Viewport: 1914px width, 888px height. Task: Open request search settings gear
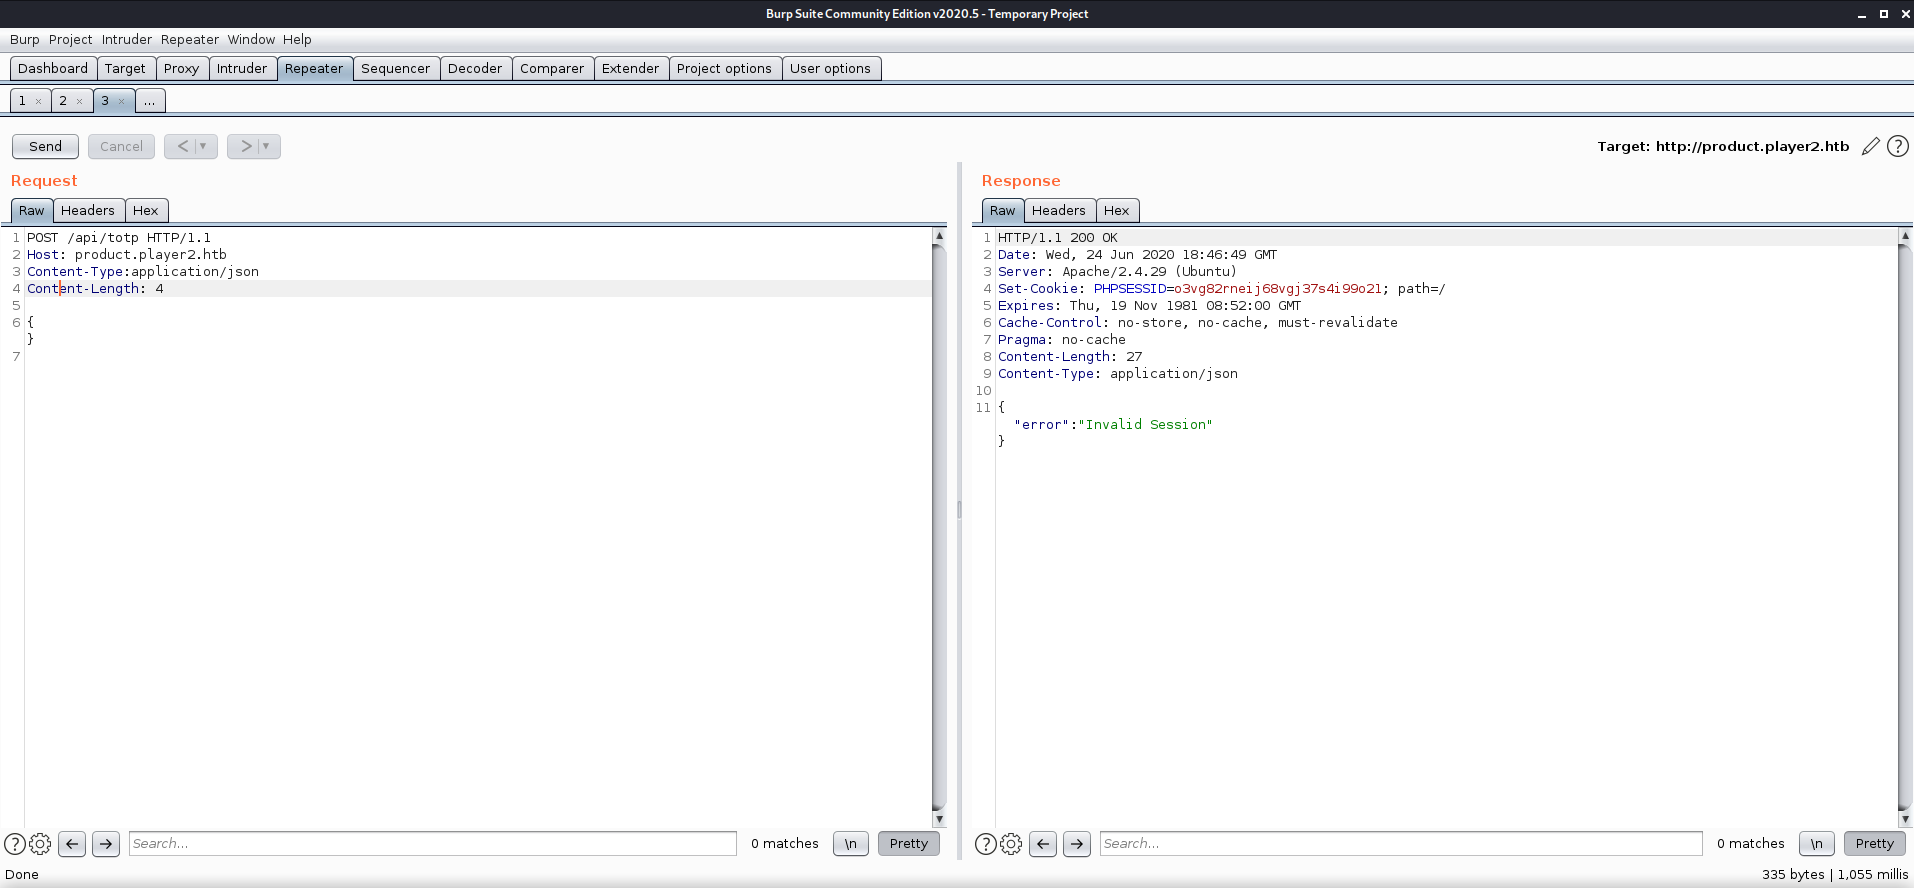[x=40, y=844]
